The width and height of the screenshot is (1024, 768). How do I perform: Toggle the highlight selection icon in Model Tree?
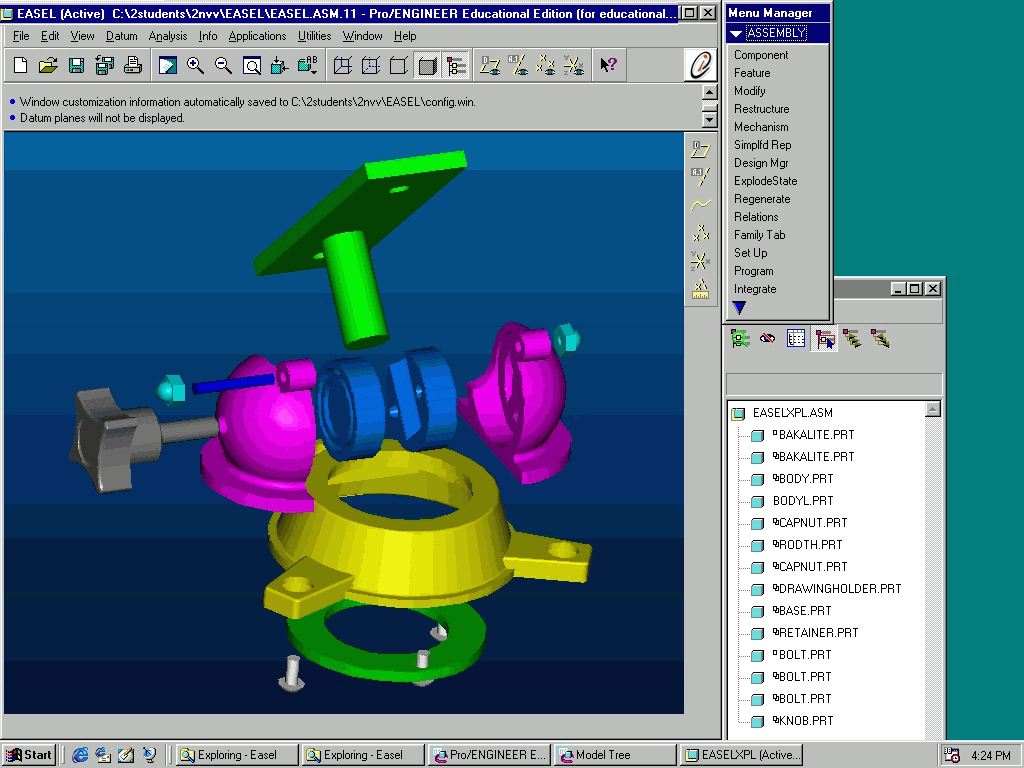coord(825,338)
